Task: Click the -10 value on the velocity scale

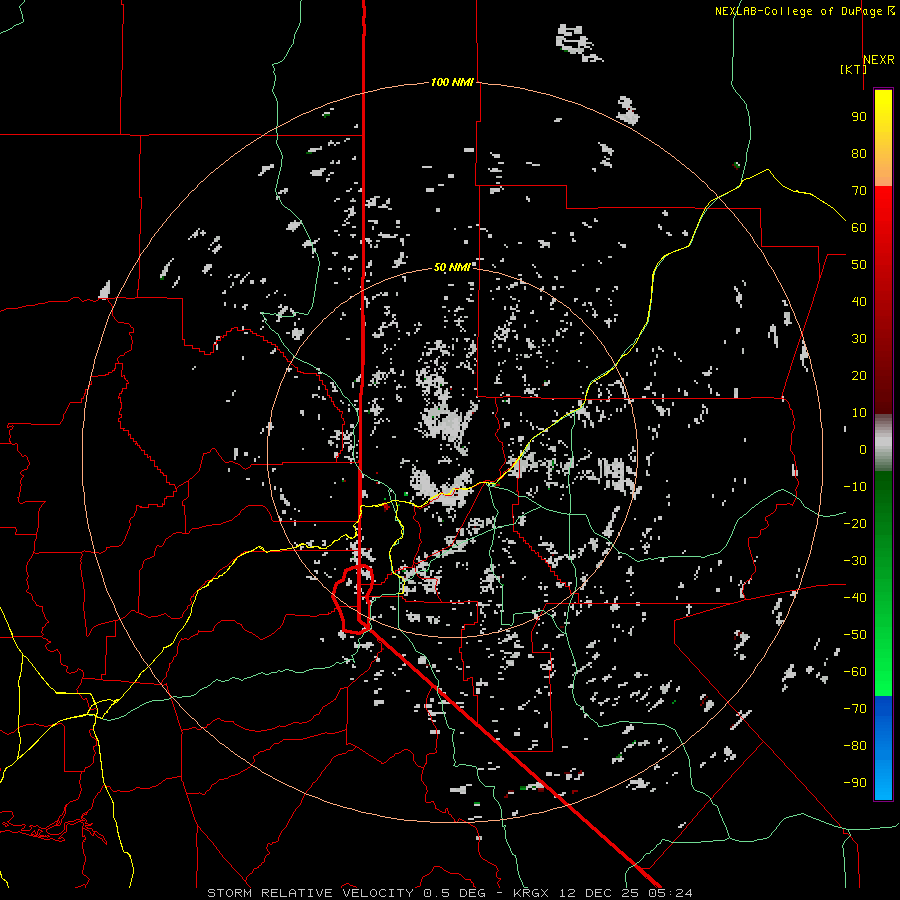Action: tap(855, 487)
